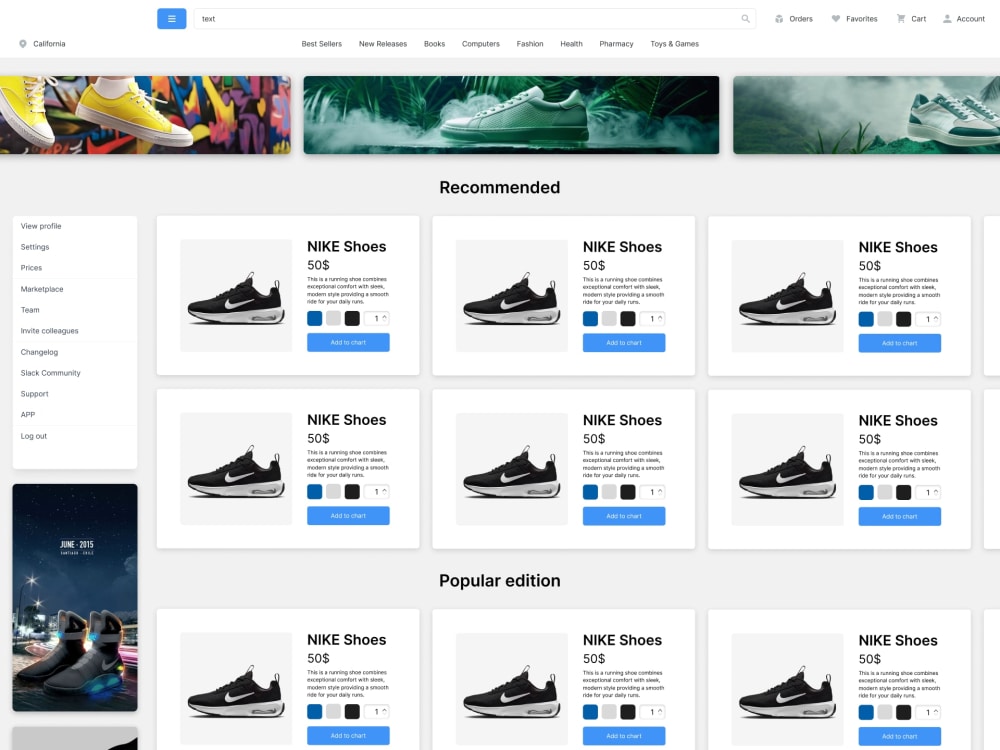Open the Pharmacy category
1000x750 pixels.
click(616, 44)
